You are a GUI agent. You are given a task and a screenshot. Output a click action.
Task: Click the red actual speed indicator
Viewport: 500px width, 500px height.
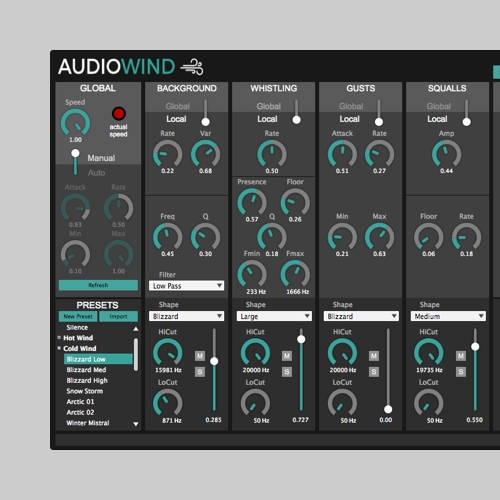coord(119,114)
